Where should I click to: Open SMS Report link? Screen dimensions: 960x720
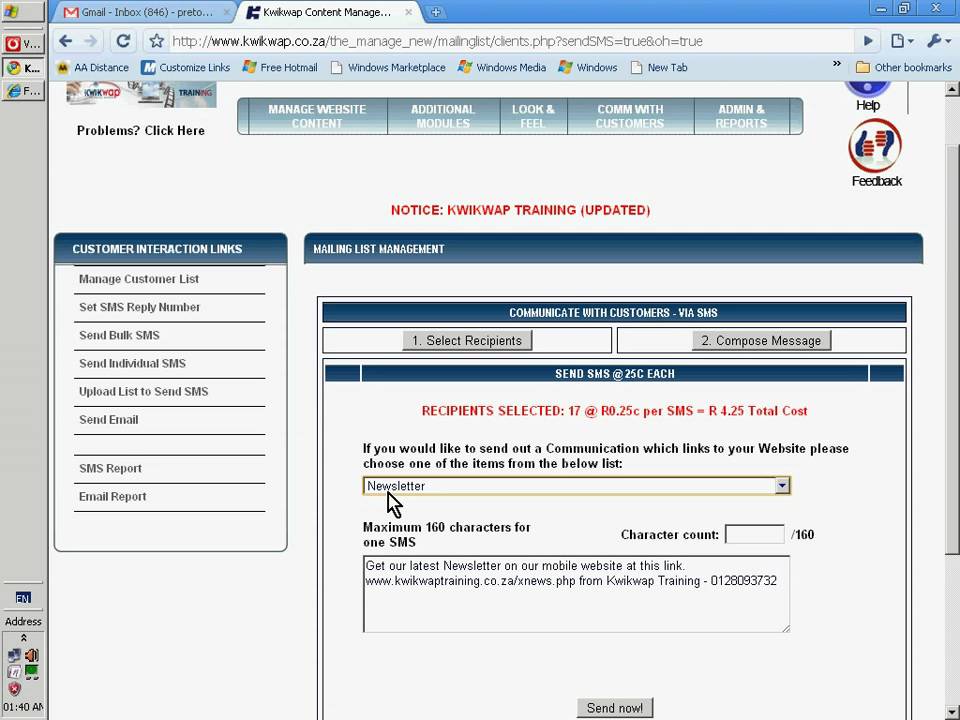click(110, 468)
